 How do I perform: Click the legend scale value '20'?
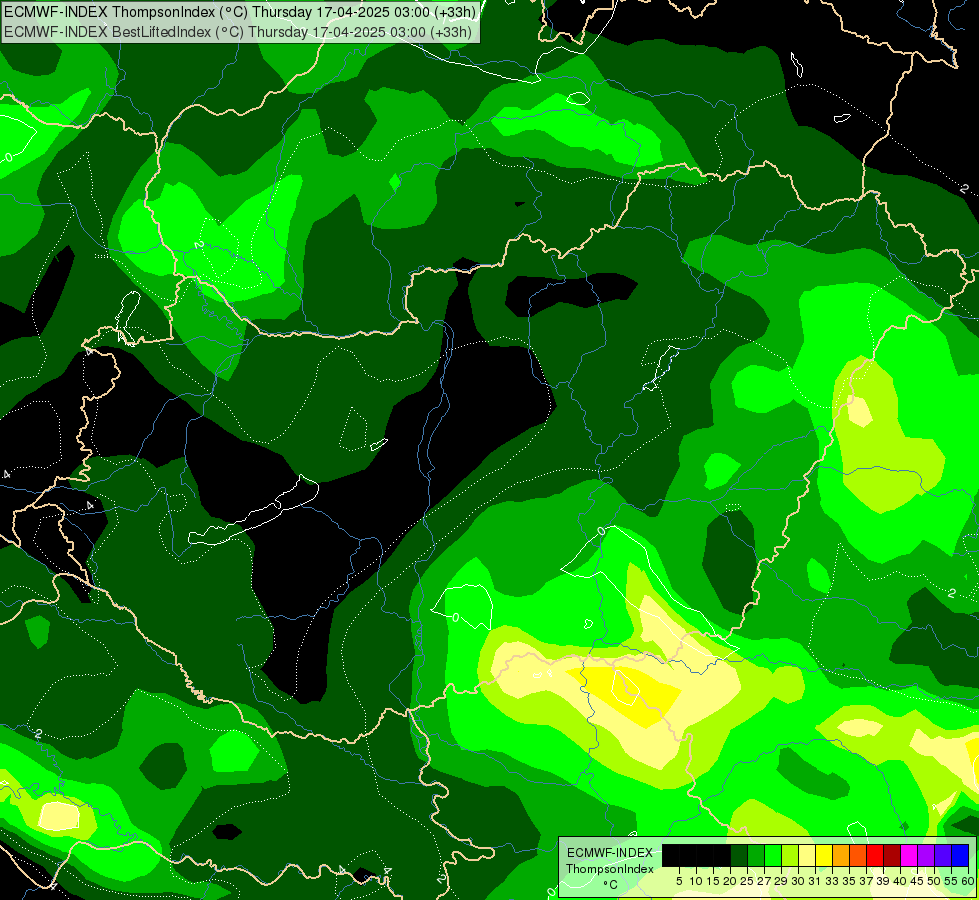point(730,881)
